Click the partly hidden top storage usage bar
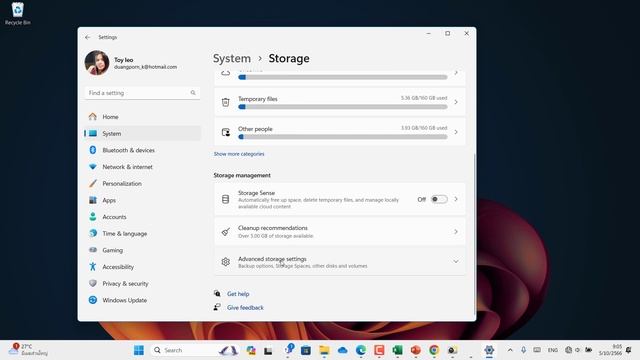 (343, 77)
